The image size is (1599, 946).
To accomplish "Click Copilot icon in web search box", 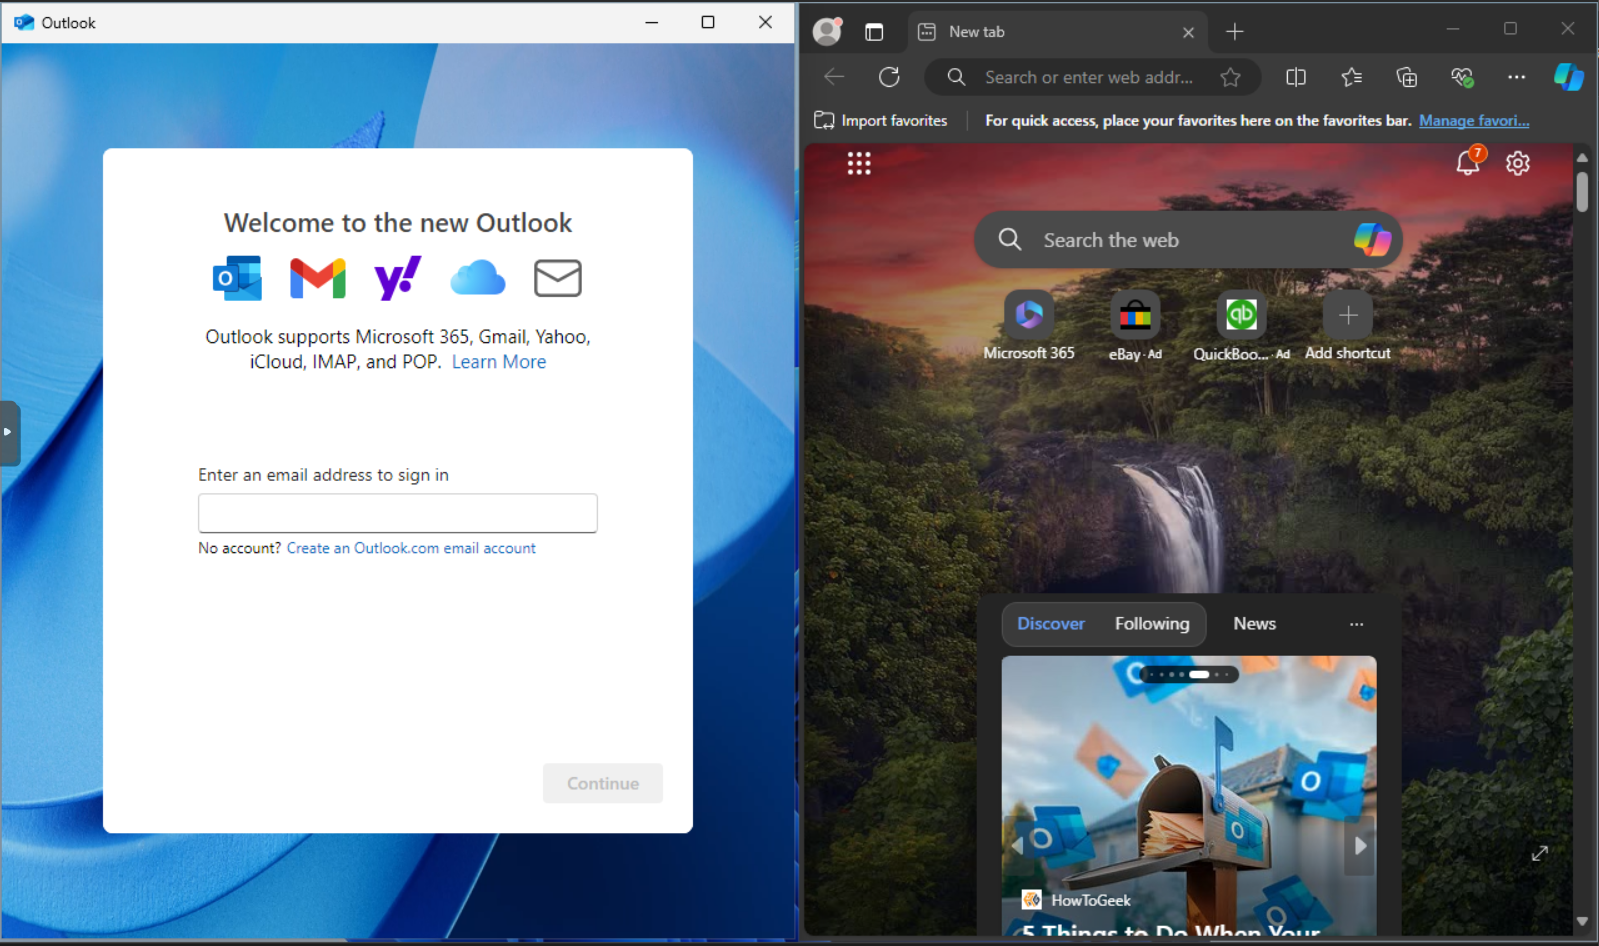I will coord(1373,240).
